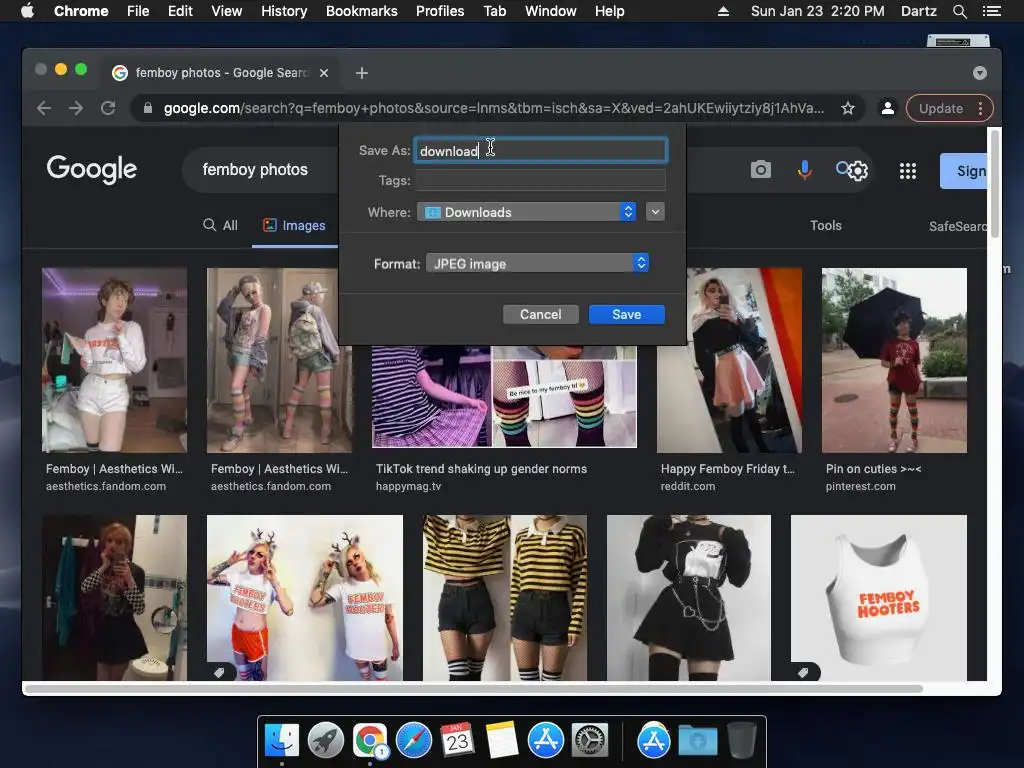Open Safari from the Dock
The image size is (1024, 768).
pos(414,741)
